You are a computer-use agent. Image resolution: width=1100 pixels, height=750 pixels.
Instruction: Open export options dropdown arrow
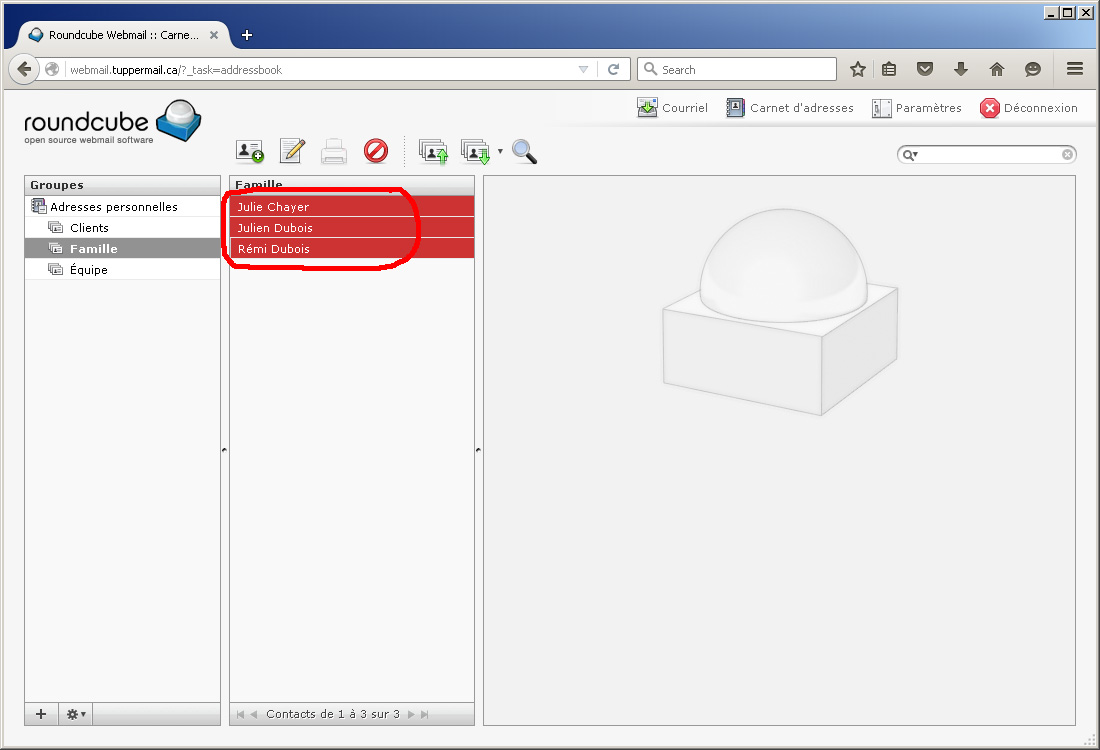pyautogui.click(x=500, y=152)
